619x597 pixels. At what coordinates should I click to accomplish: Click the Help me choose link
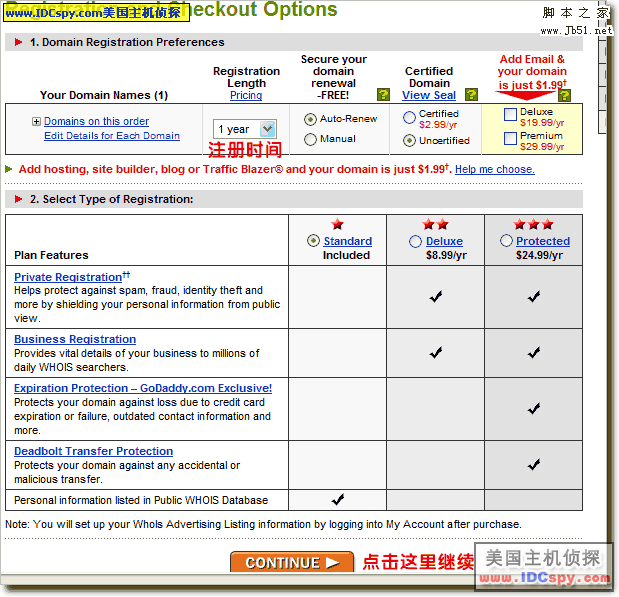(x=494, y=170)
